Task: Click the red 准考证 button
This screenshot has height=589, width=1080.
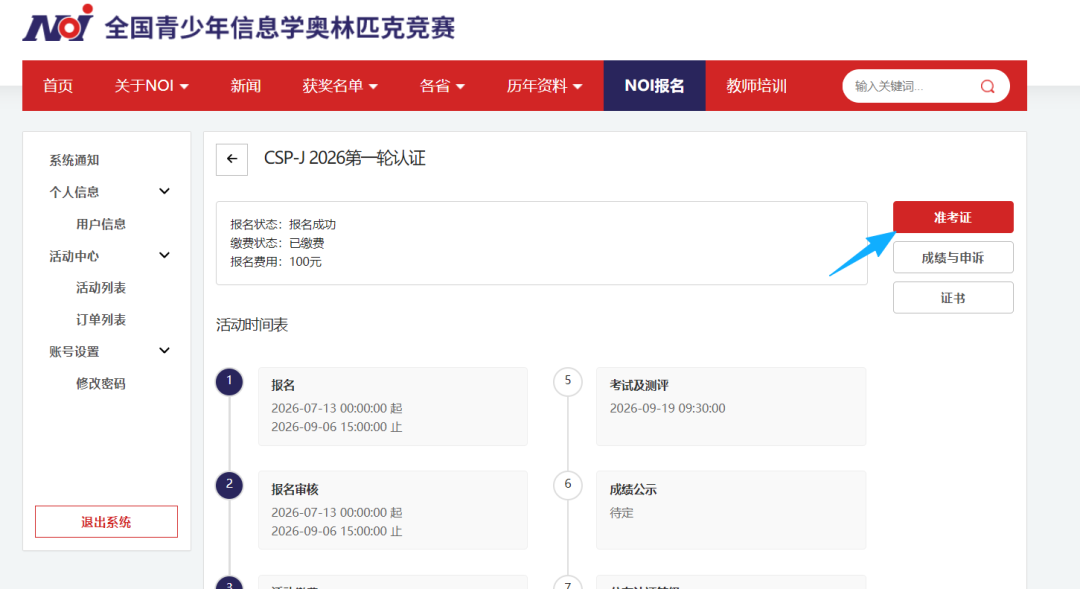Action: [x=953, y=217]
